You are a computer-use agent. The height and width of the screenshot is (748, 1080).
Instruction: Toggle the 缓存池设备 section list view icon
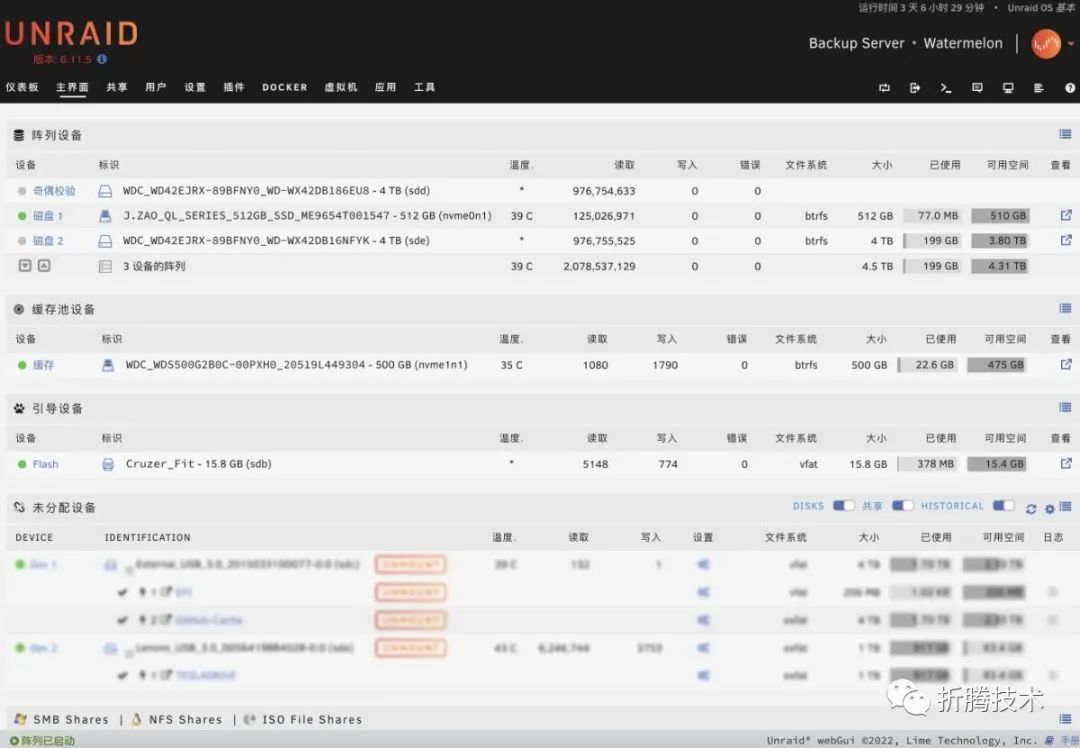(1066, 309)
